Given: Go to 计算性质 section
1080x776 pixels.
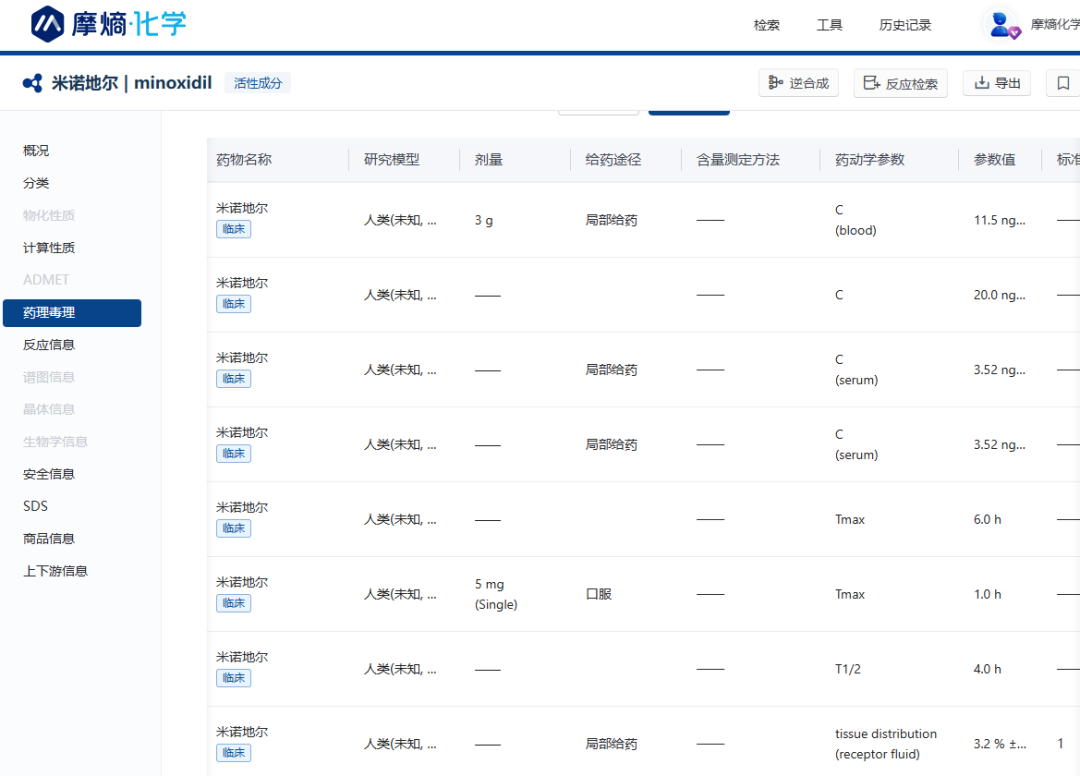Looking at the screenshot, I should [49, 247].
